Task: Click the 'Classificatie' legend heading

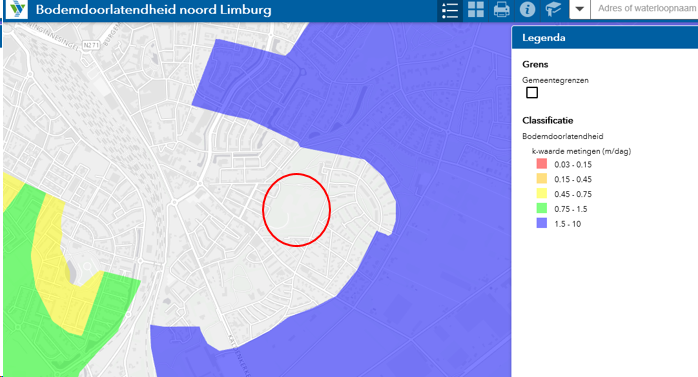Action: coord(548,121)
